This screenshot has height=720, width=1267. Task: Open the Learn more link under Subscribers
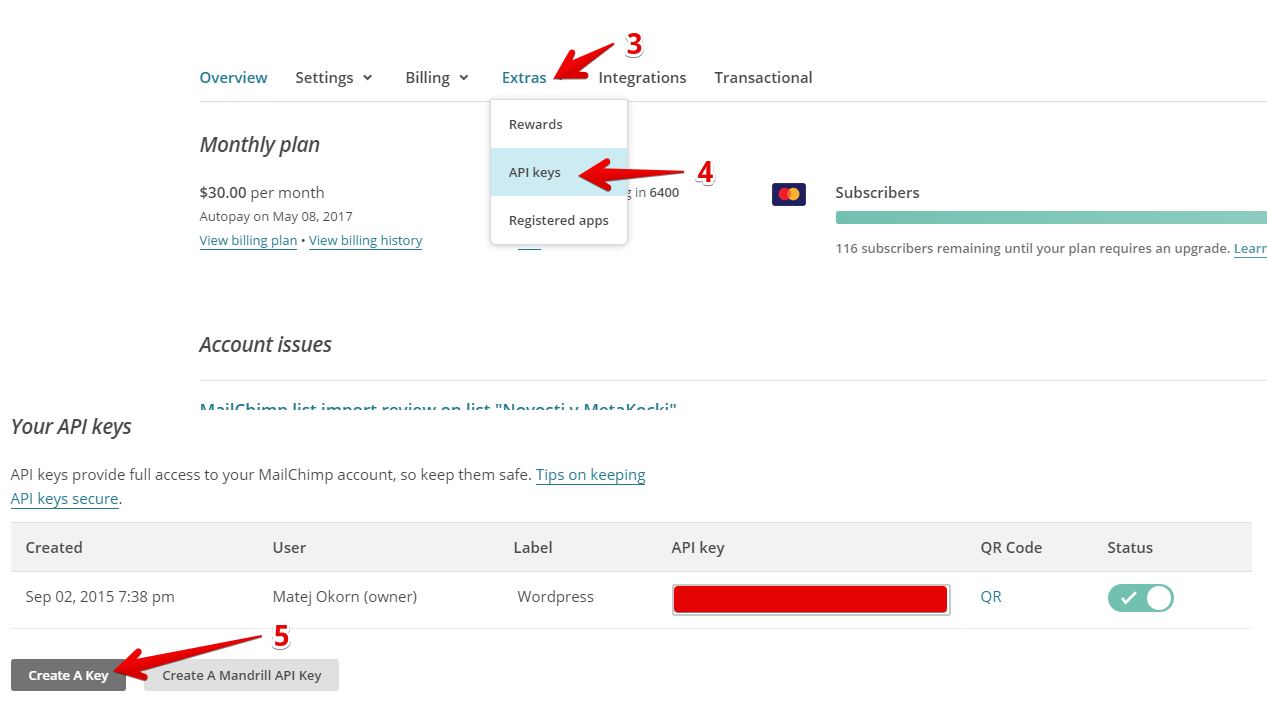[1250, 248]
